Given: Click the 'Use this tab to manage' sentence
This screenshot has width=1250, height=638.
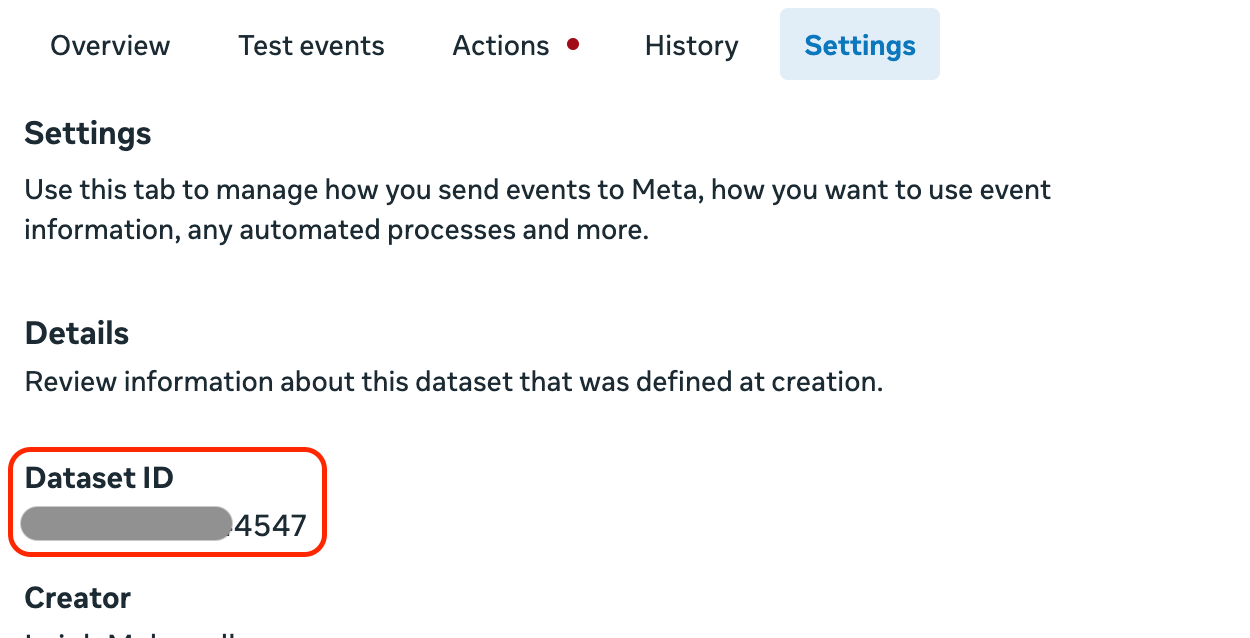Looking at the screenshot, I should coord(538,189).
